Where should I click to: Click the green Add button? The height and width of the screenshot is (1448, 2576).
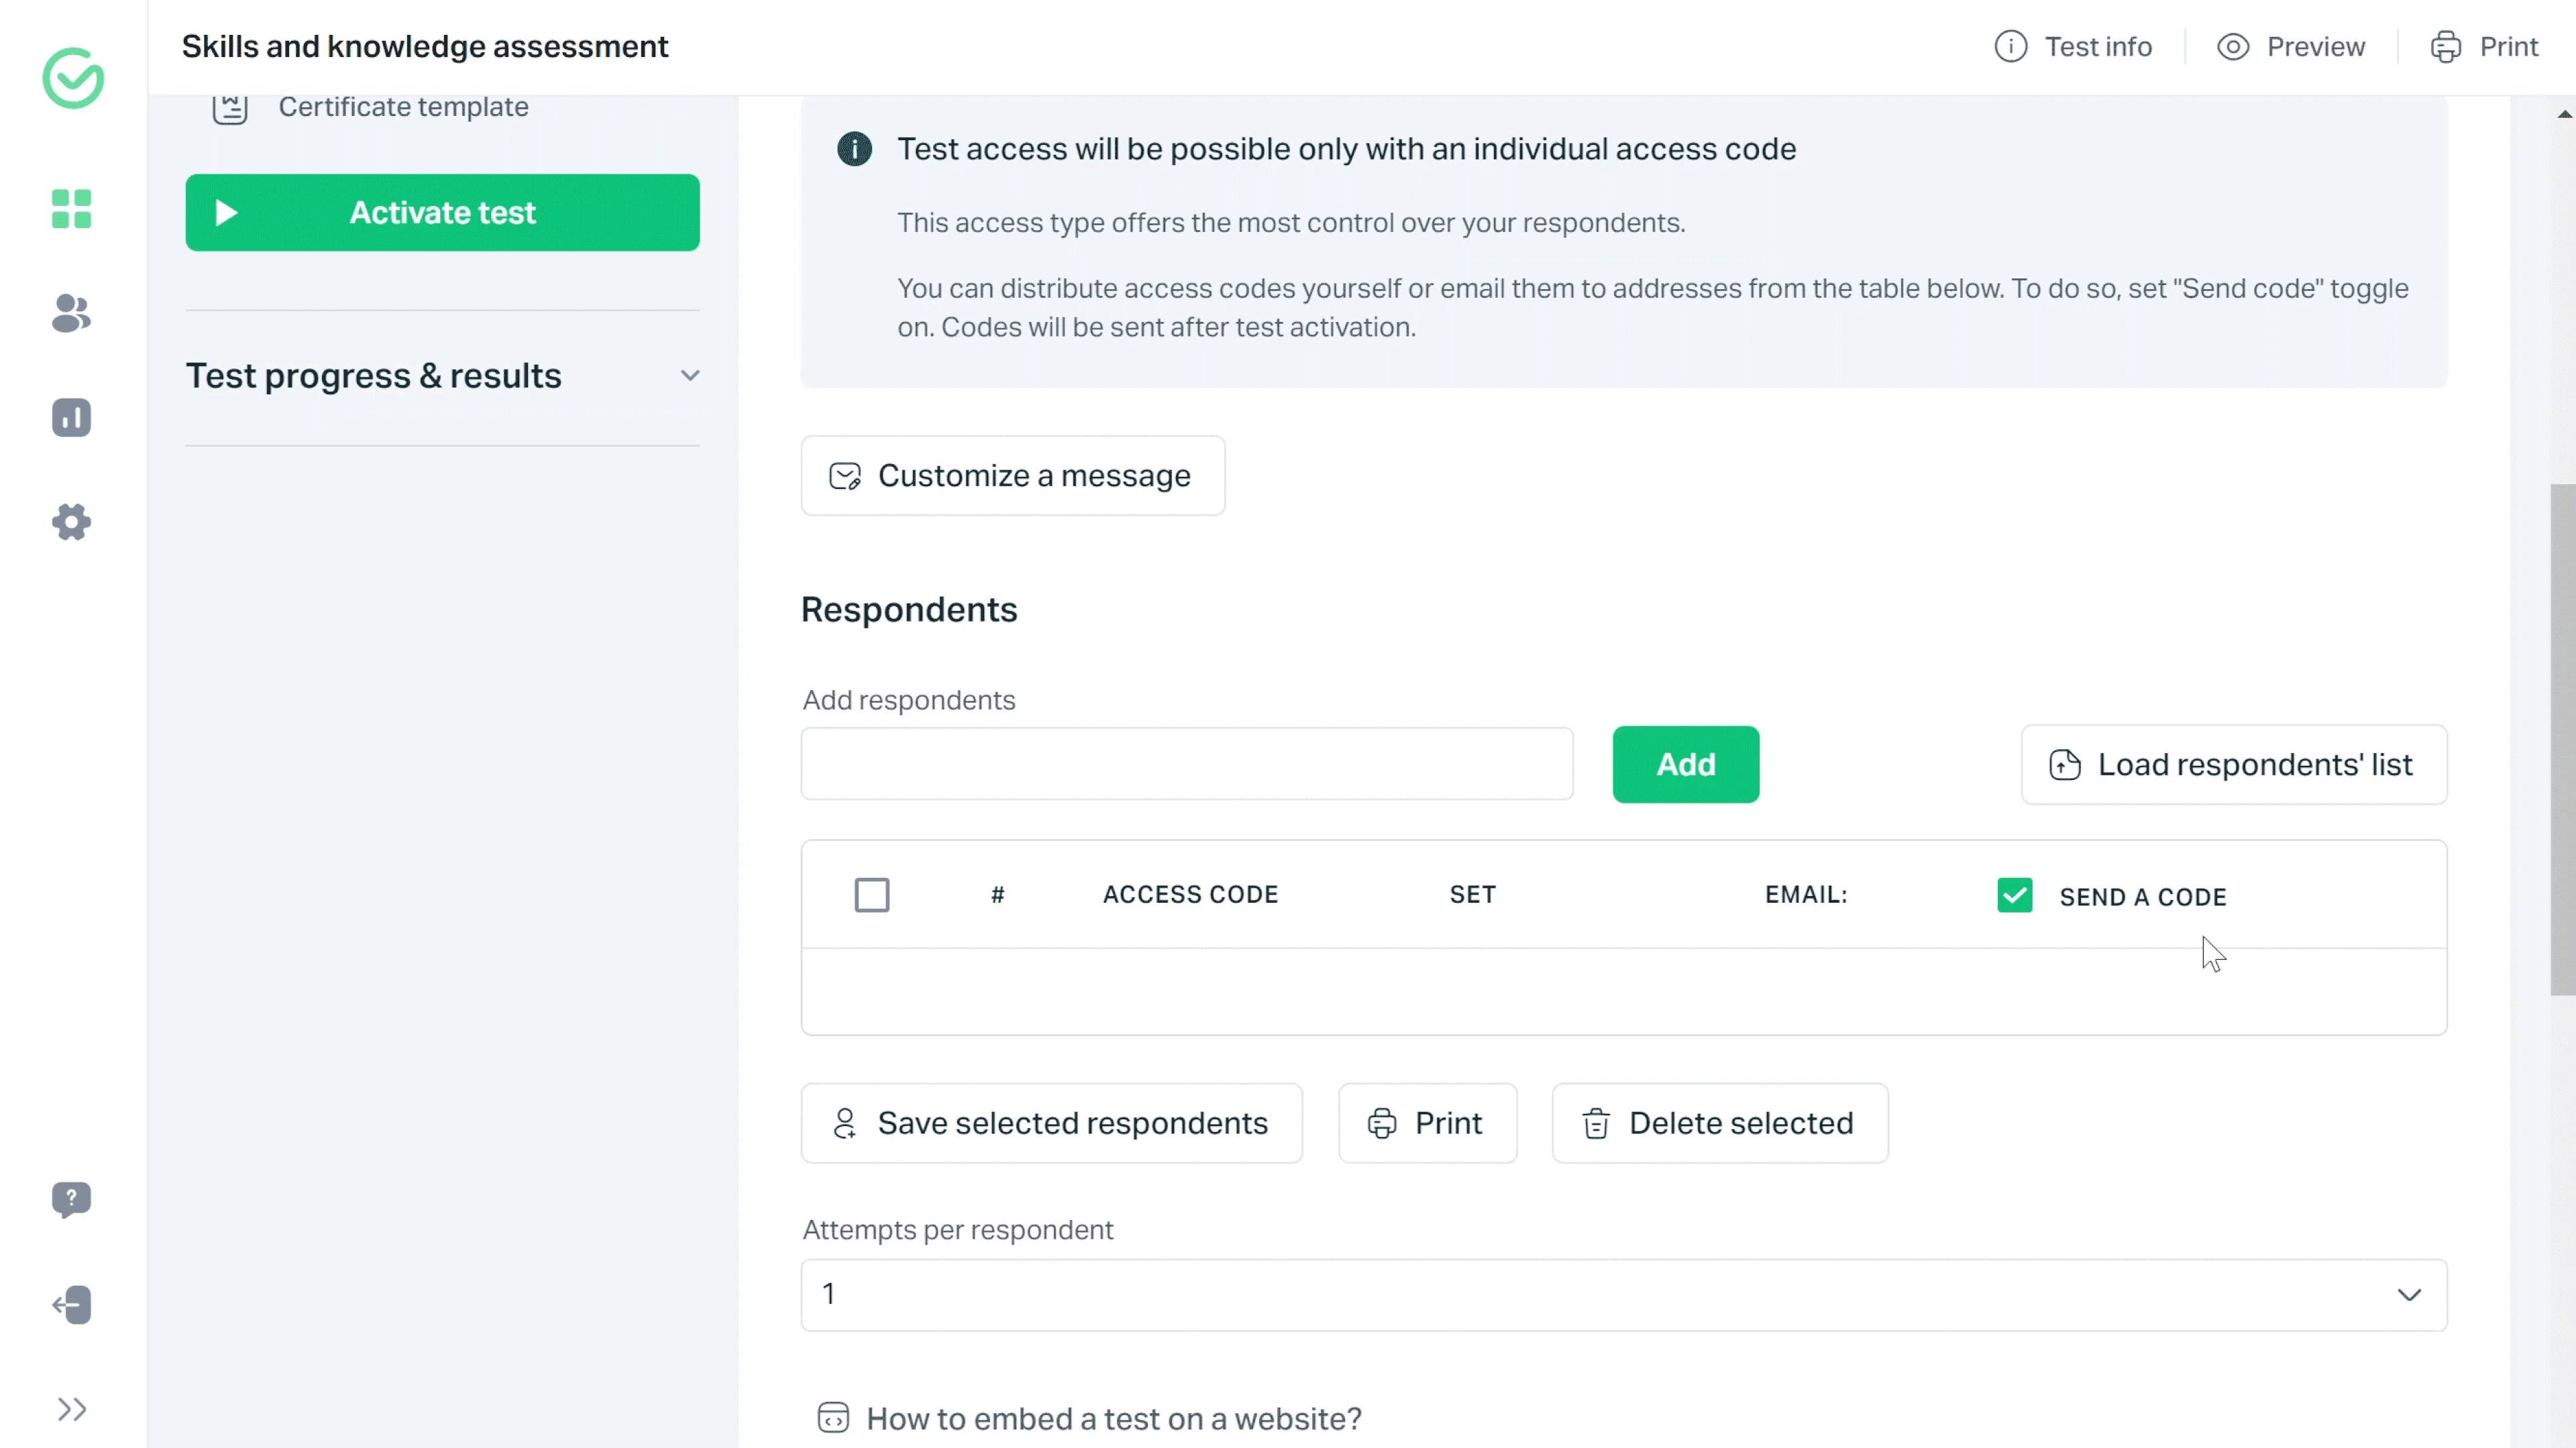tap(1685, 764)
